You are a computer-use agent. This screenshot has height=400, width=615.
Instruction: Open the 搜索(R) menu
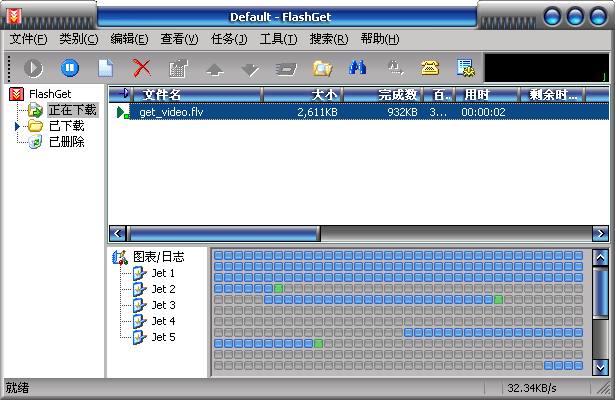(329, 39)
